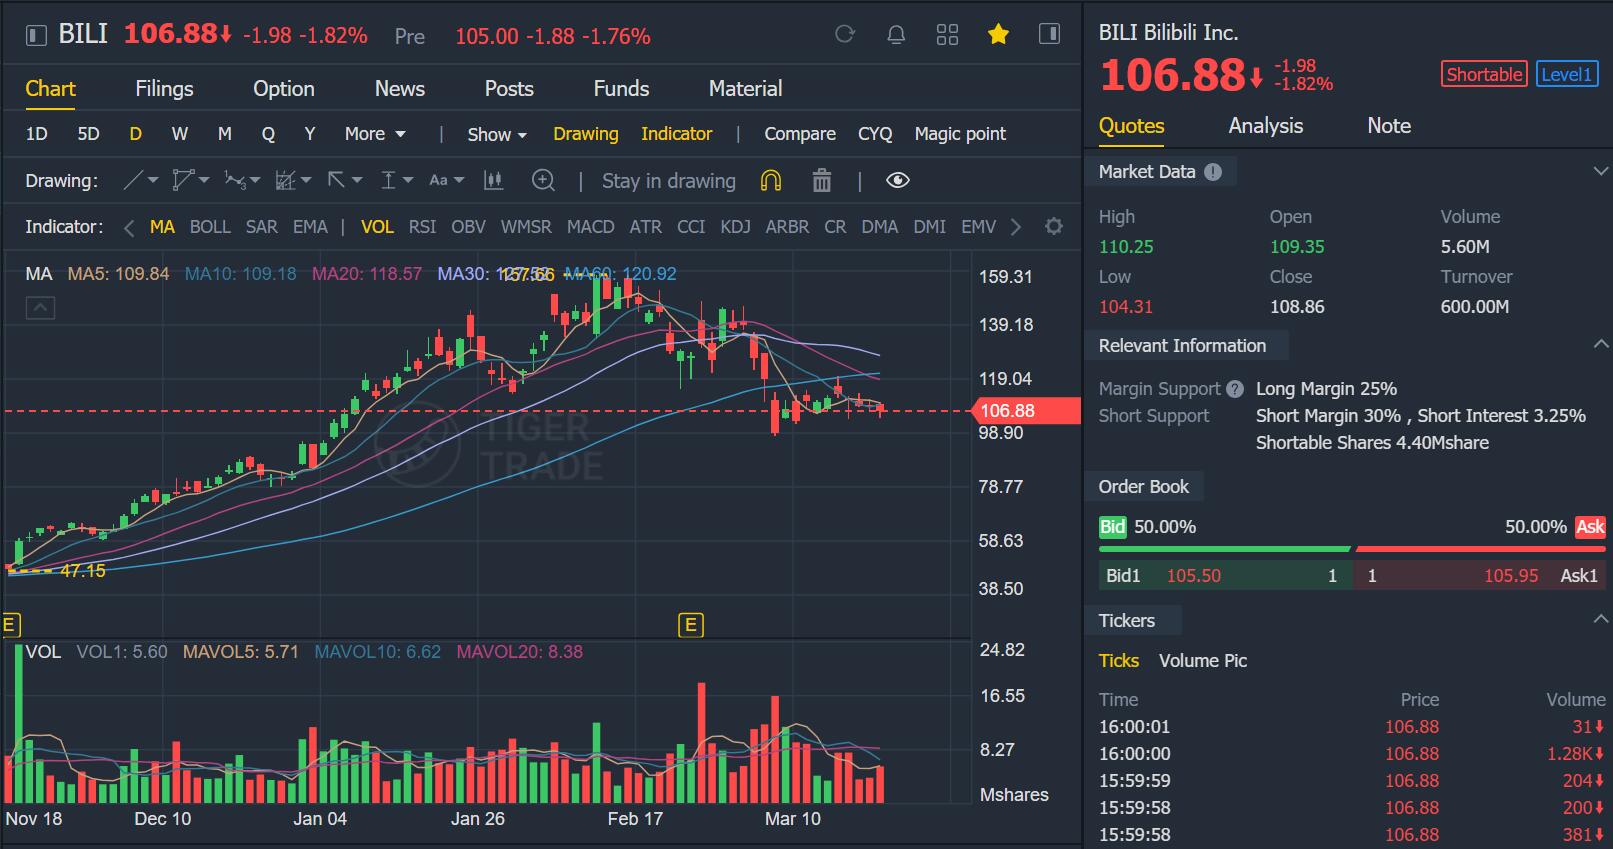The image size is (1613, 849).
Task: Click the earnings E marker at chart left
Action: pos(10,625)
